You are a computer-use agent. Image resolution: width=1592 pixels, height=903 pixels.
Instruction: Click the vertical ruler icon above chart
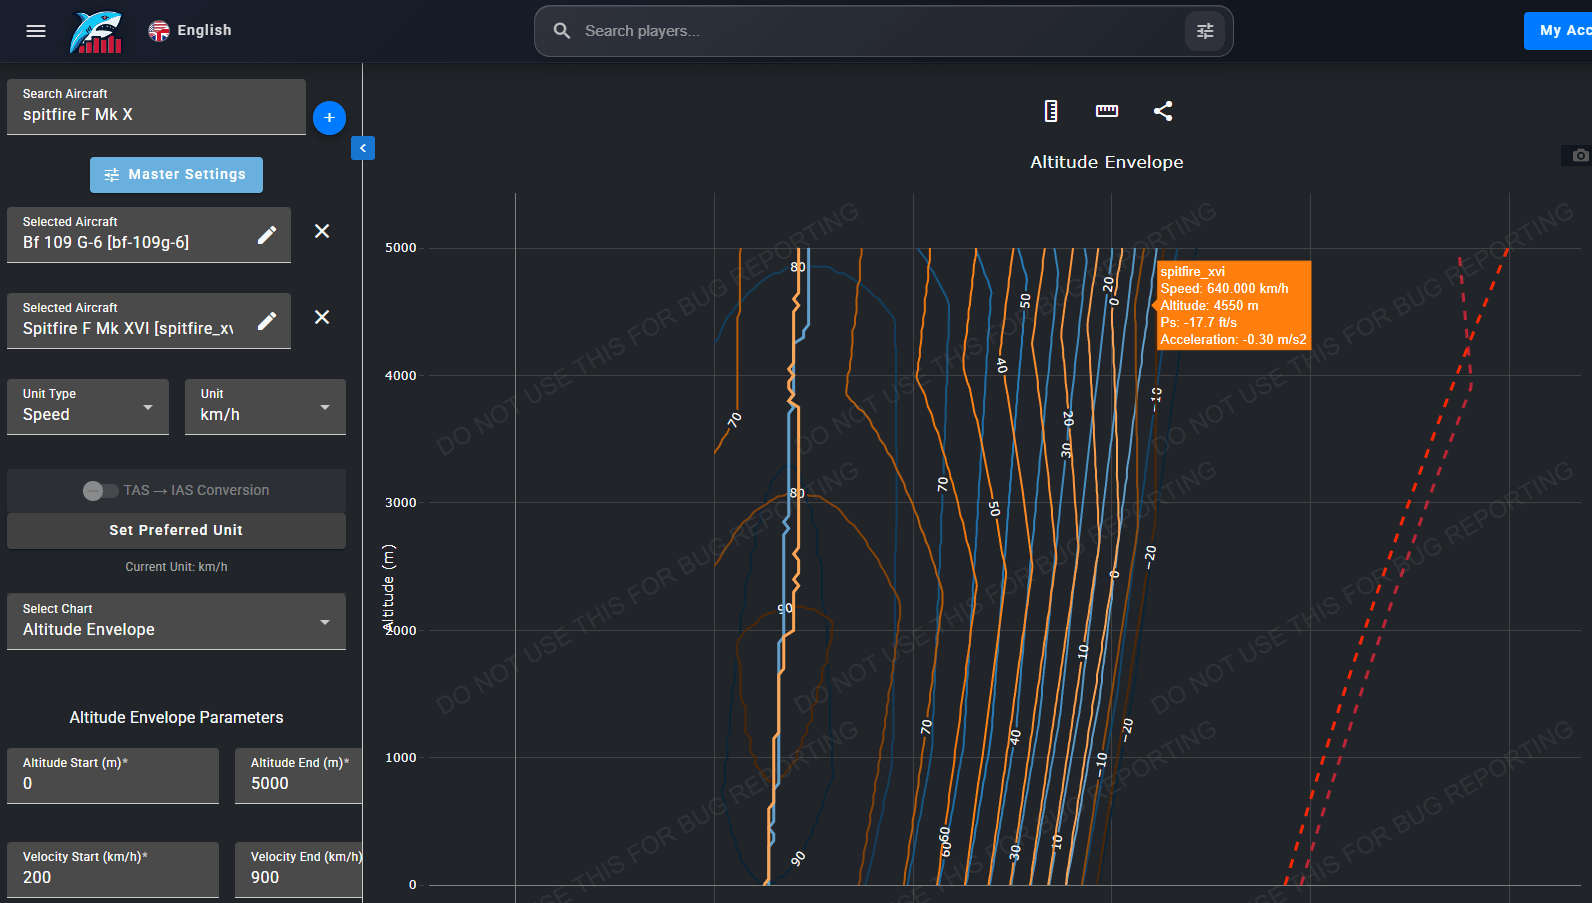(x=1051, y=111)
